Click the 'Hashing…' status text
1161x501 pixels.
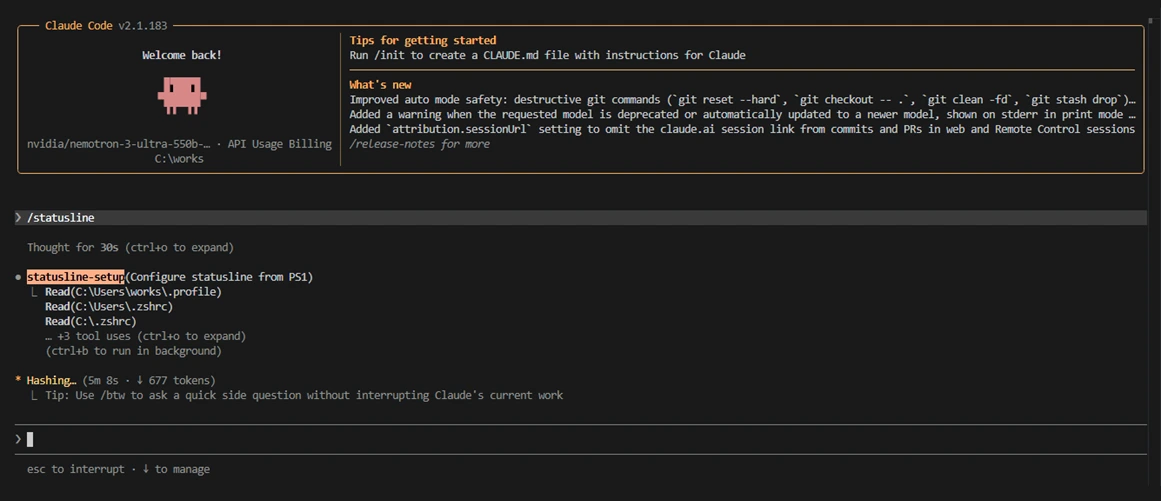[52, 380]
